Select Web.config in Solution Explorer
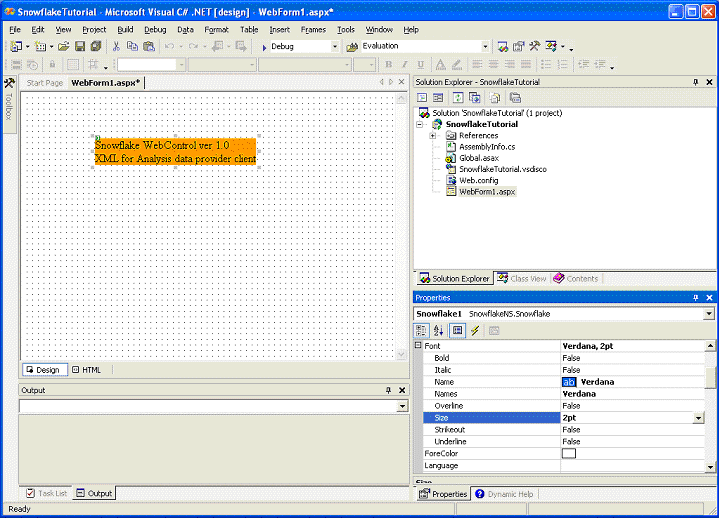The height and width of the screenshot is (518, 719). point(479,181)
